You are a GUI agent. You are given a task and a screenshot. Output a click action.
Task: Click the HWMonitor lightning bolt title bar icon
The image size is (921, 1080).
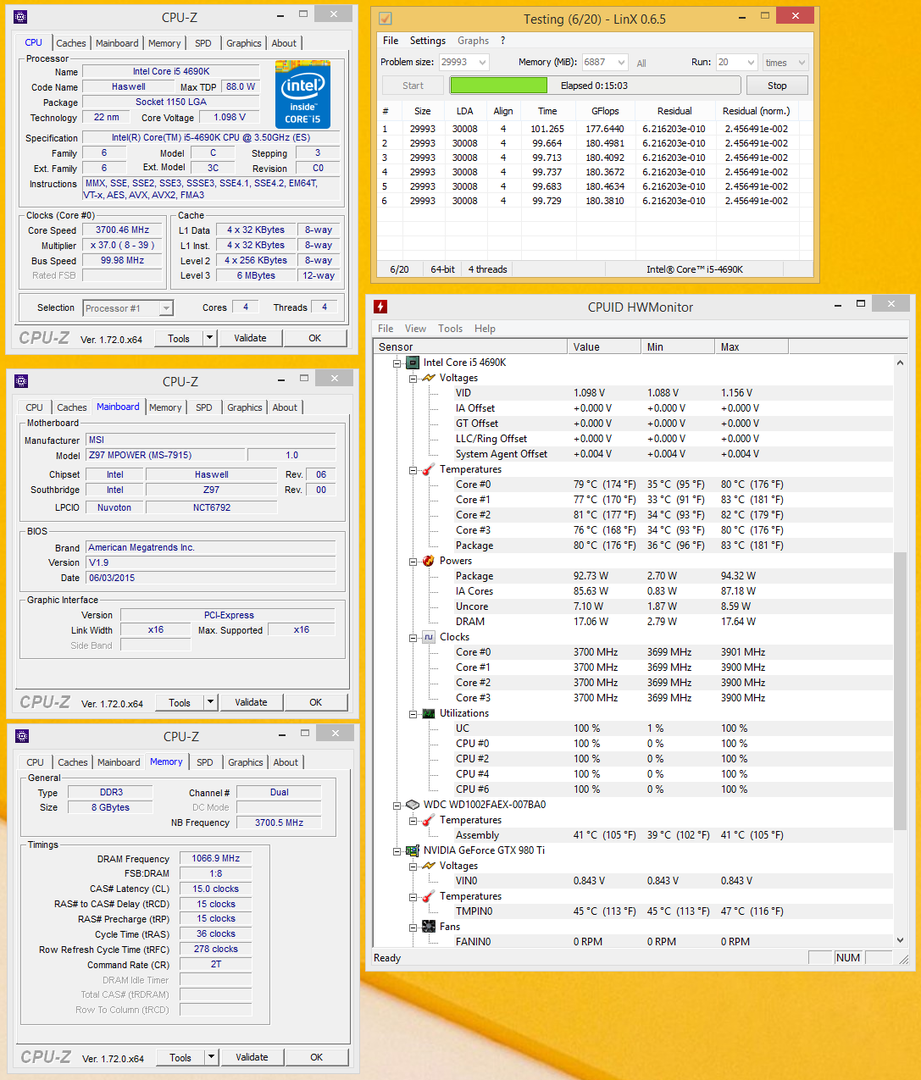(x=381, y=307)
